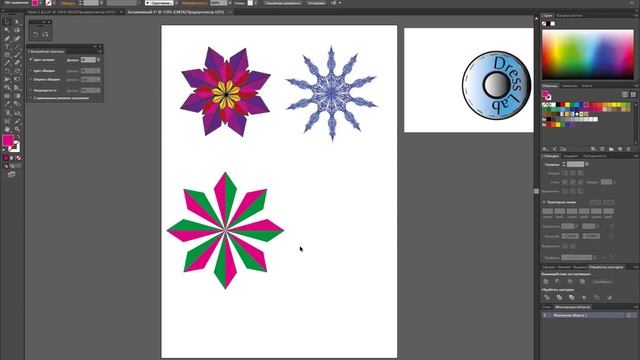Open Color panel flyout menu
The image size is (640, 360).
tap(636, 16)
